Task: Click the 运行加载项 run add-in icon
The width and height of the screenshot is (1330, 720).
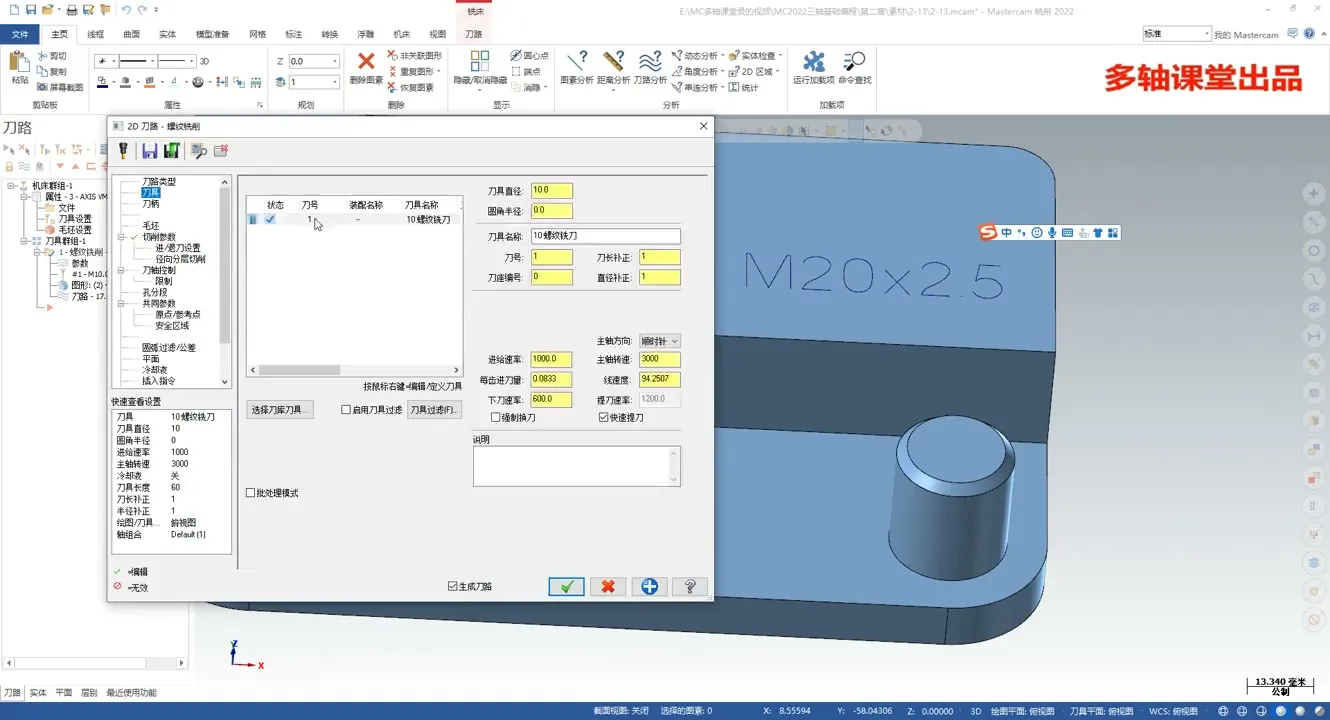Action: point(813,67)
